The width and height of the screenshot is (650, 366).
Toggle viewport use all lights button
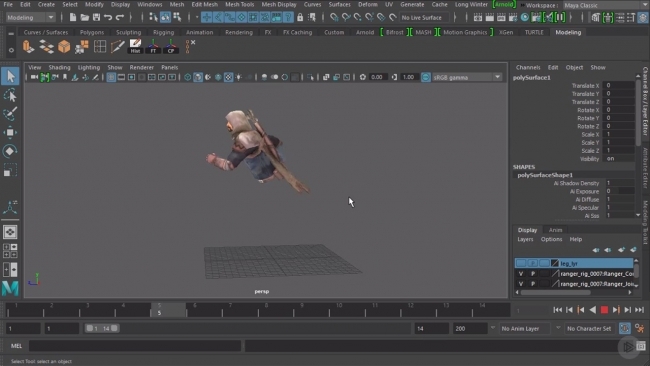tap(238, 77)
